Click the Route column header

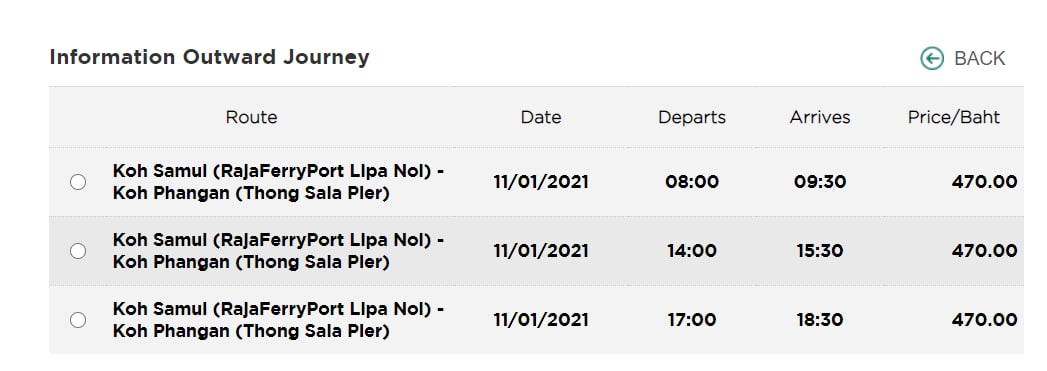pyautogui.click(x=251, y=117)
